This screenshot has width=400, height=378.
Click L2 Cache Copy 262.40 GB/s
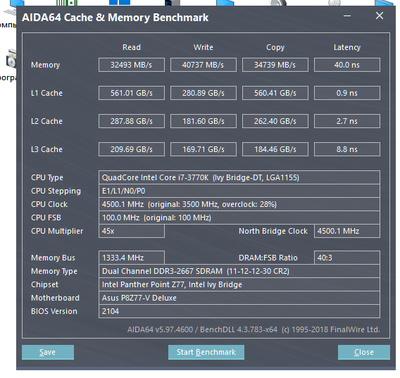[275, 121]
